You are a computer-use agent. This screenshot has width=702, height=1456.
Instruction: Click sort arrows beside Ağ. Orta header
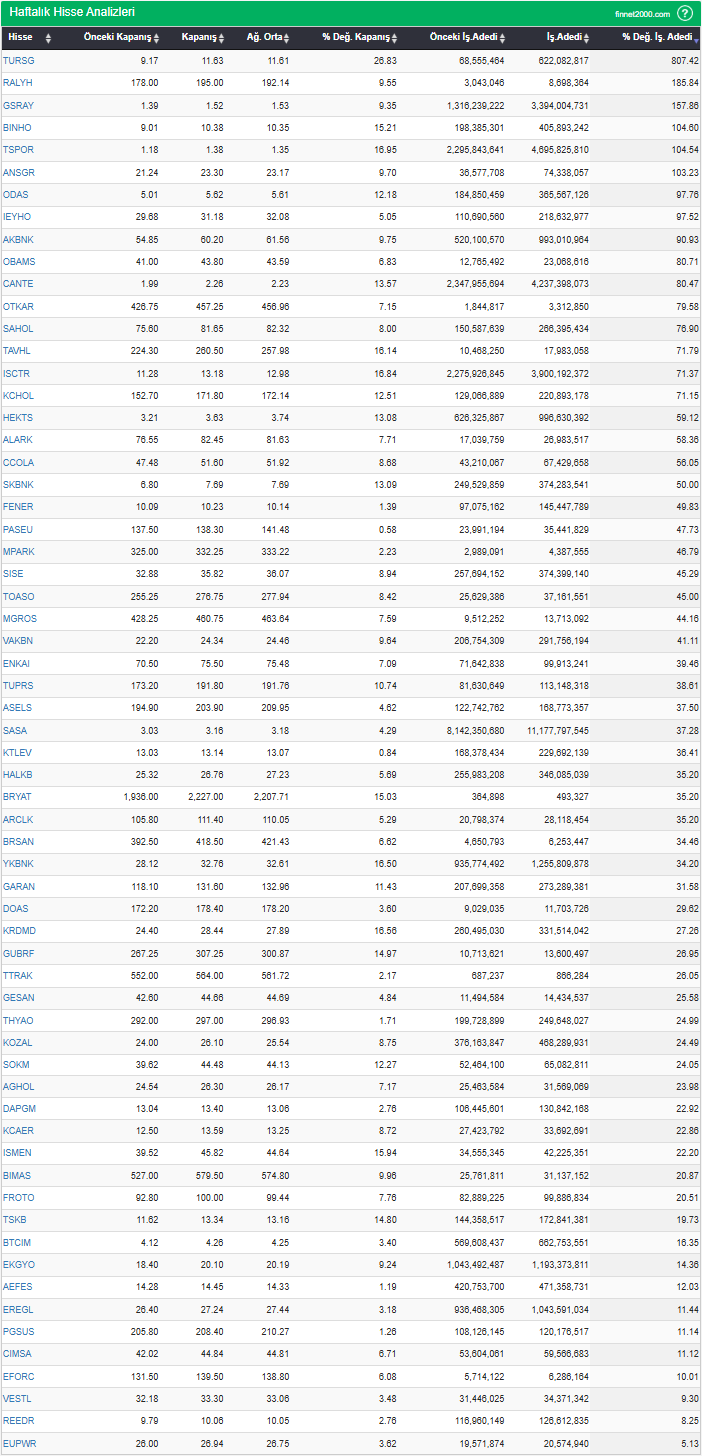(287, 38)
